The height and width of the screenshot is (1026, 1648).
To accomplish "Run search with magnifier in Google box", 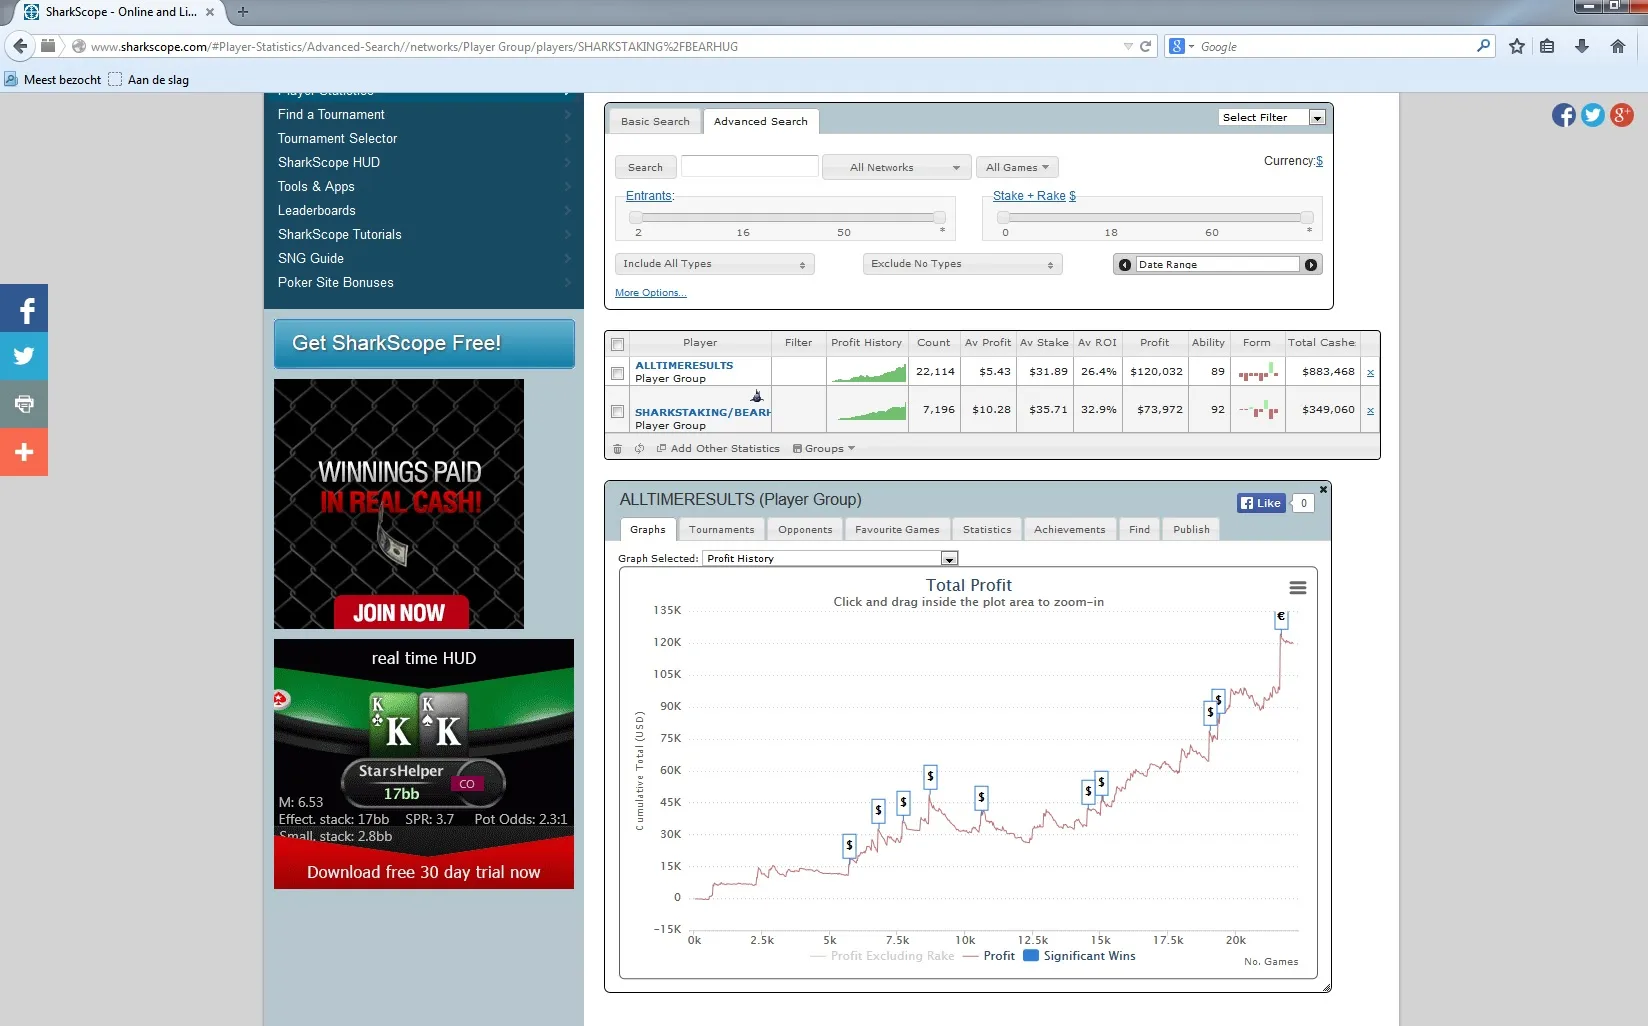I will (1483, 46).
